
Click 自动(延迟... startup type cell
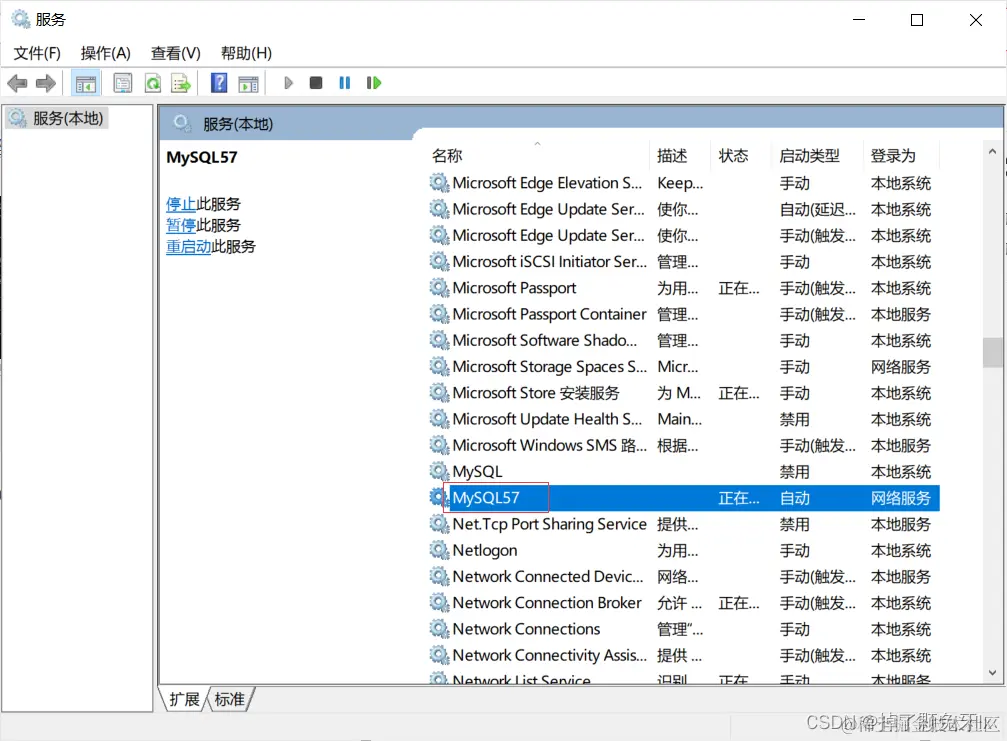818,209
